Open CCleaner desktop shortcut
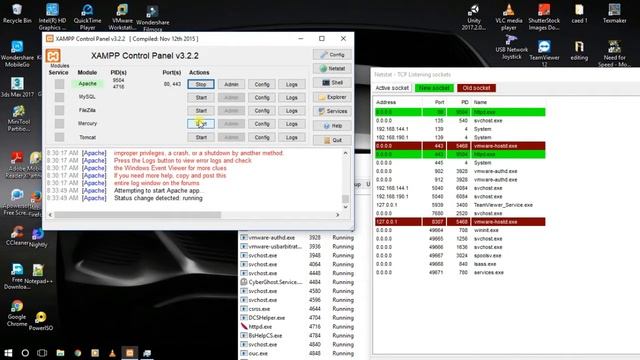Image resolution: width=640 pixels, height=360 pixels. pos(17,236)
